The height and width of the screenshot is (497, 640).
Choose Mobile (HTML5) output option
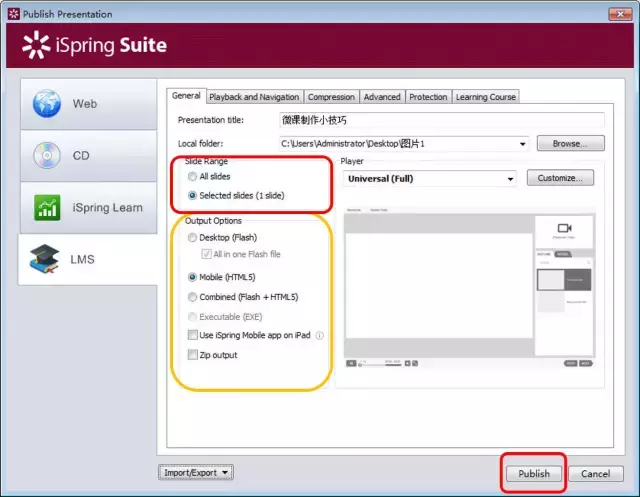[x=192, y=277]
